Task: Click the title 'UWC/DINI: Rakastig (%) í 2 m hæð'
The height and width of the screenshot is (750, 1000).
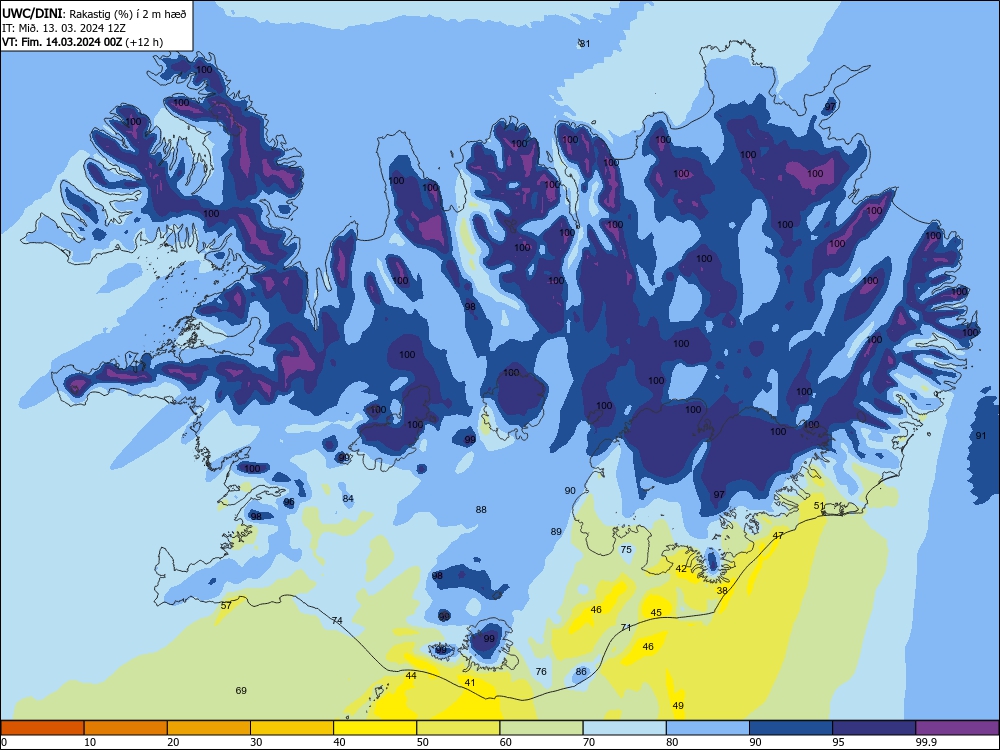Action: 94,14
